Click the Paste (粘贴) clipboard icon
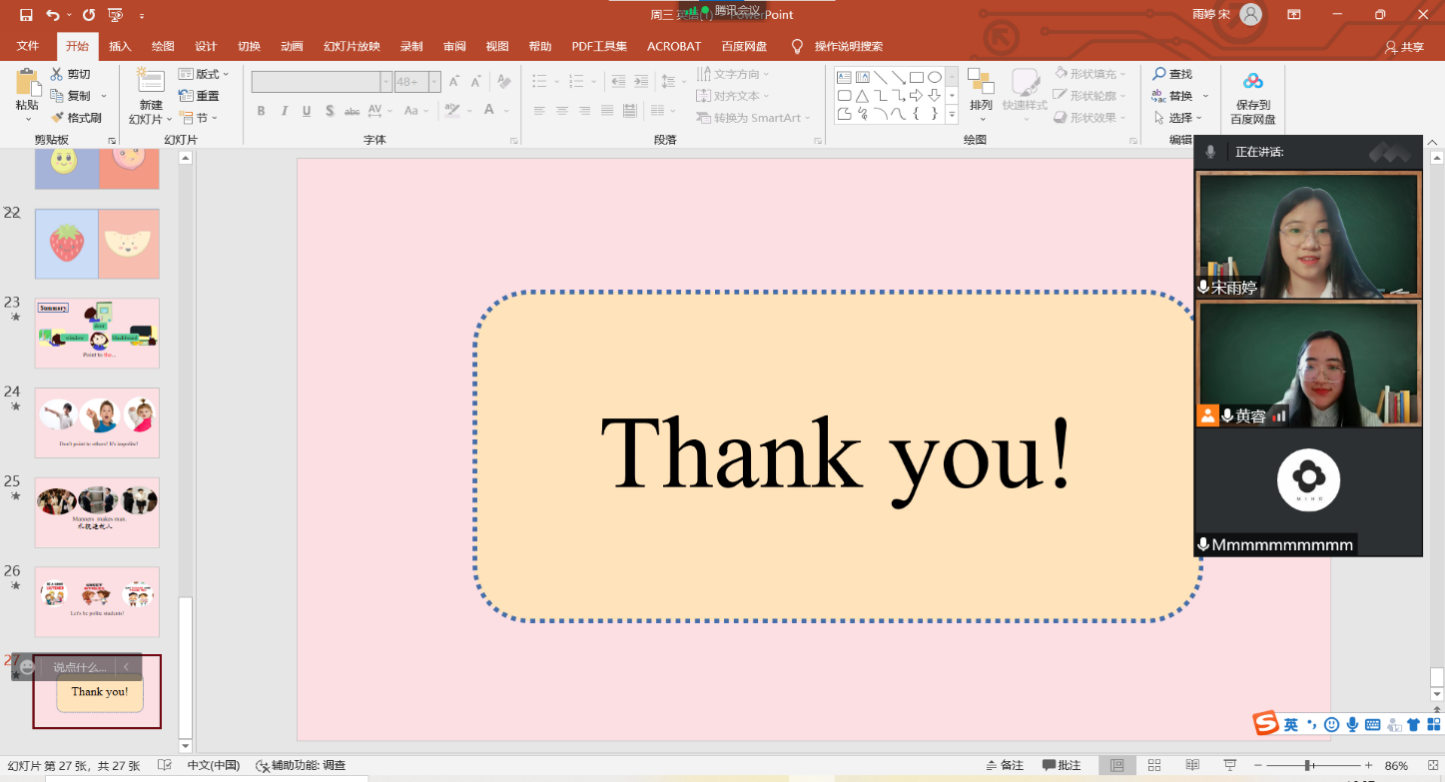This screenshot has width=1445, height=782. pos(27,83)
